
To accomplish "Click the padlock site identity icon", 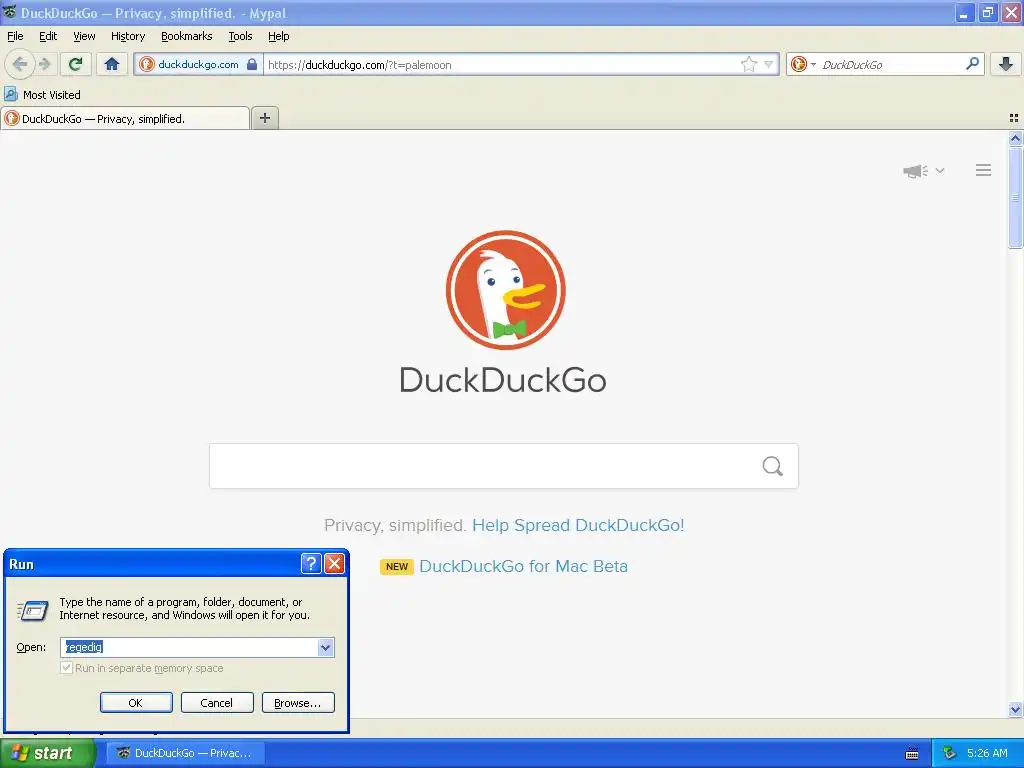I will tap(252, 64).
